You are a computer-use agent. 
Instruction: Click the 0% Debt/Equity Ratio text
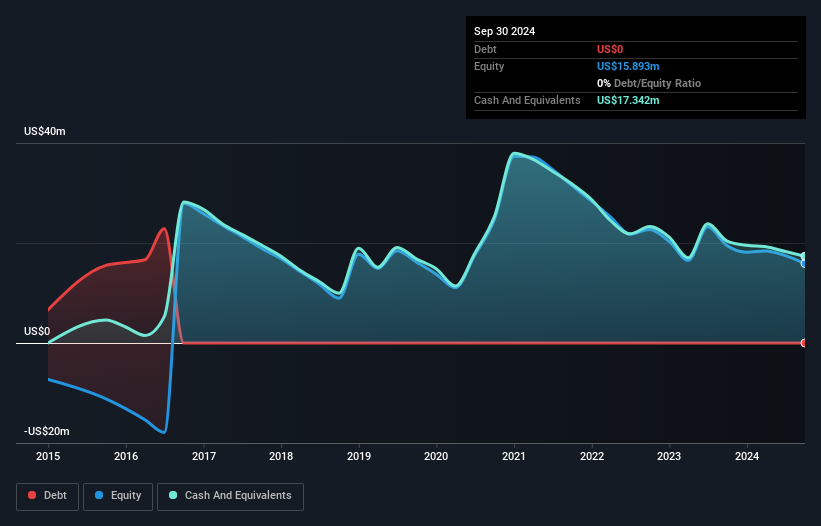[x=649, y=83]
